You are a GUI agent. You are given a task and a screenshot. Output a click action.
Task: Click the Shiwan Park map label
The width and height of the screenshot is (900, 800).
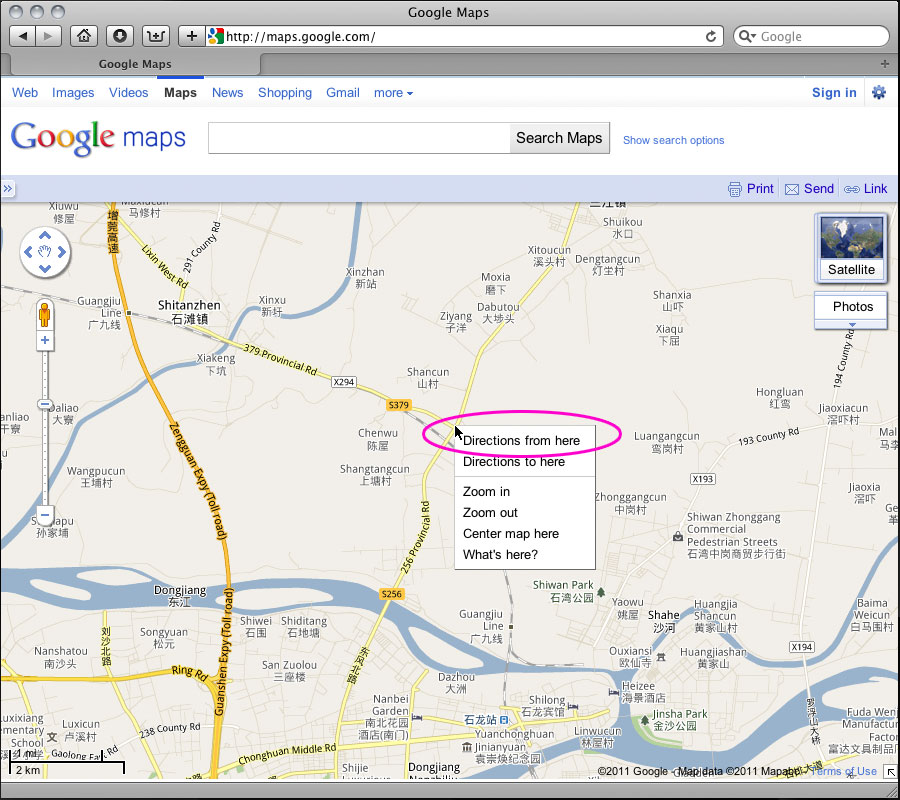[x=563, y=591]
